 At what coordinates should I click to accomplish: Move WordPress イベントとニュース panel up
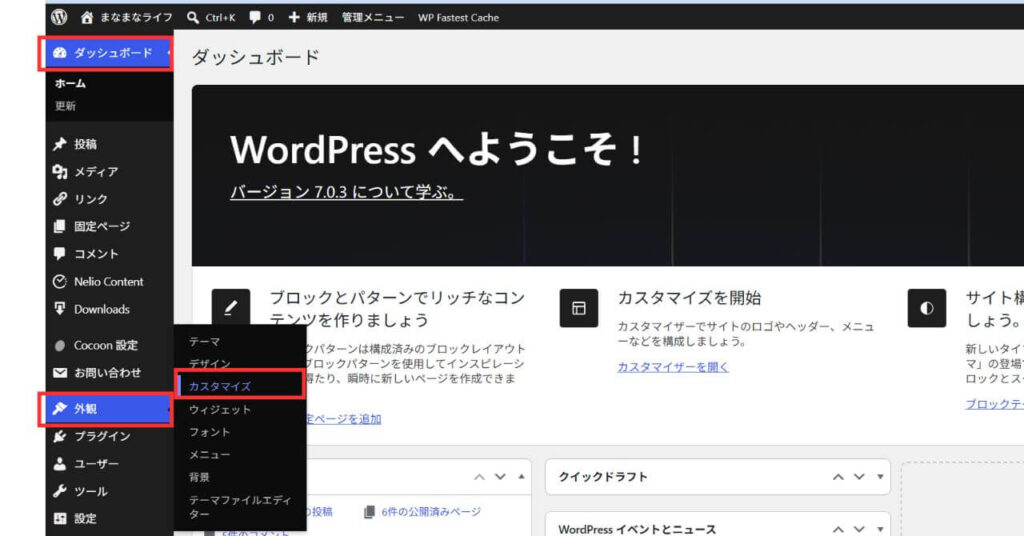839,529
